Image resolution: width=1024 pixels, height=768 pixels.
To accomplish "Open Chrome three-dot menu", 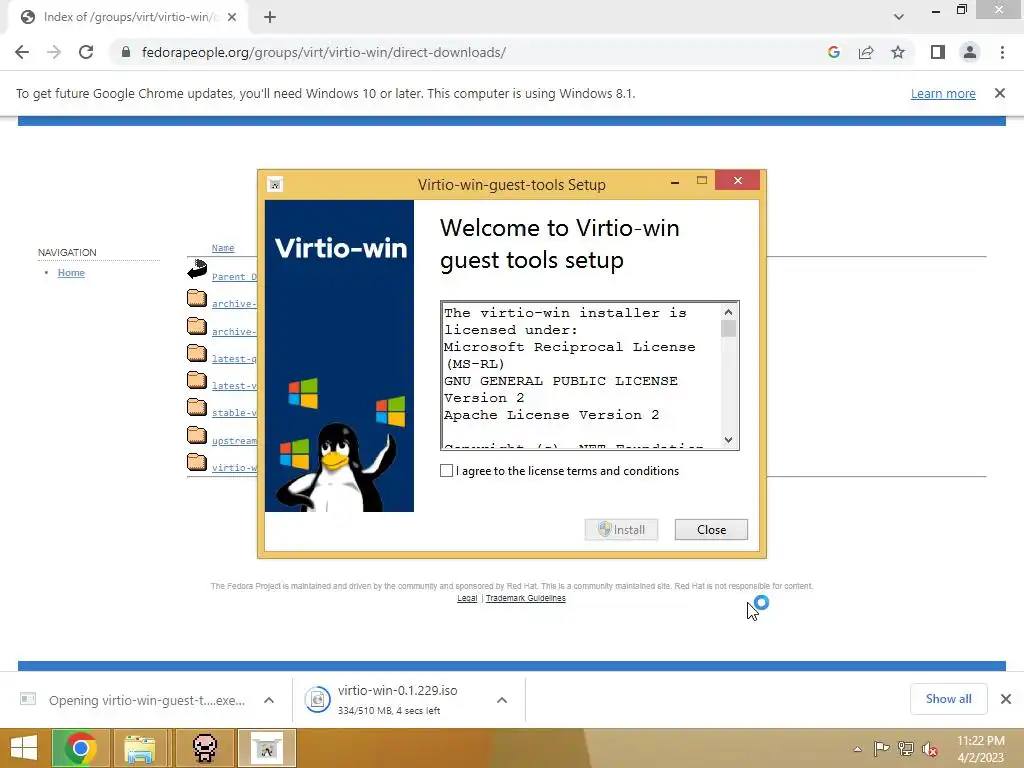I will point(1002,52).
